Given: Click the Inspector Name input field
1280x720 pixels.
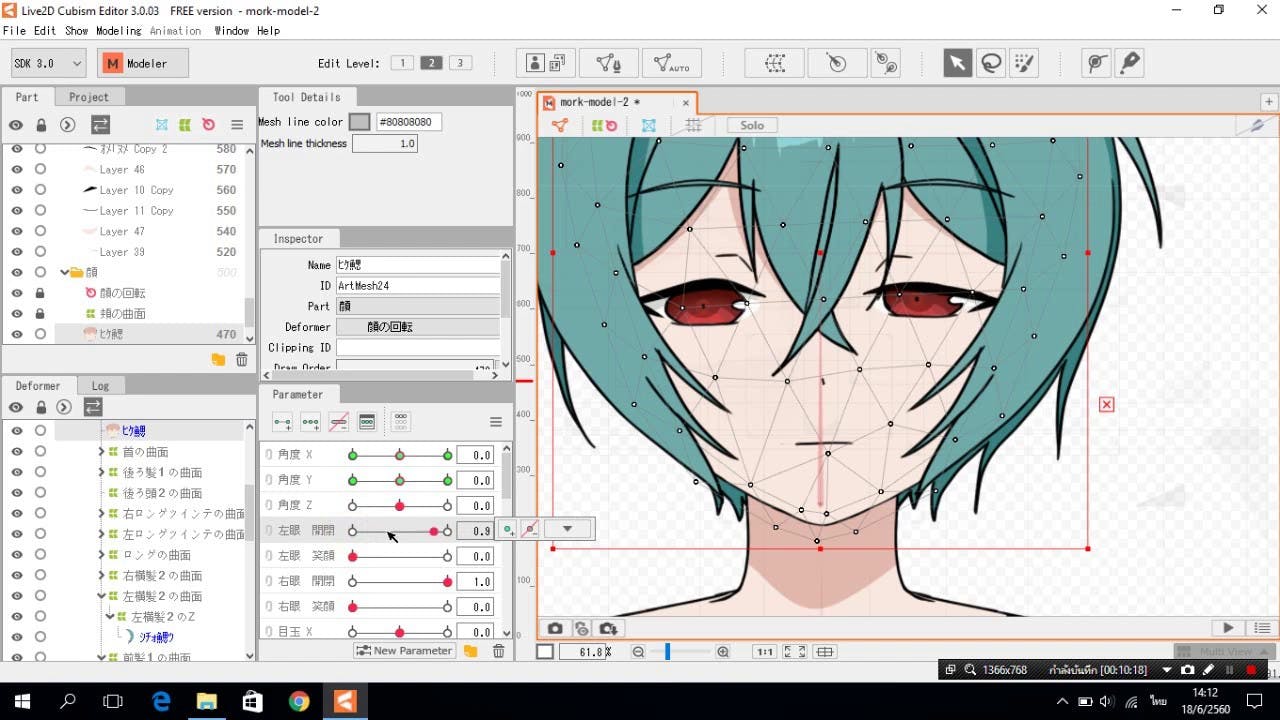Looking at the screenshot, I should pyautogui.click(x=418, y=265).
